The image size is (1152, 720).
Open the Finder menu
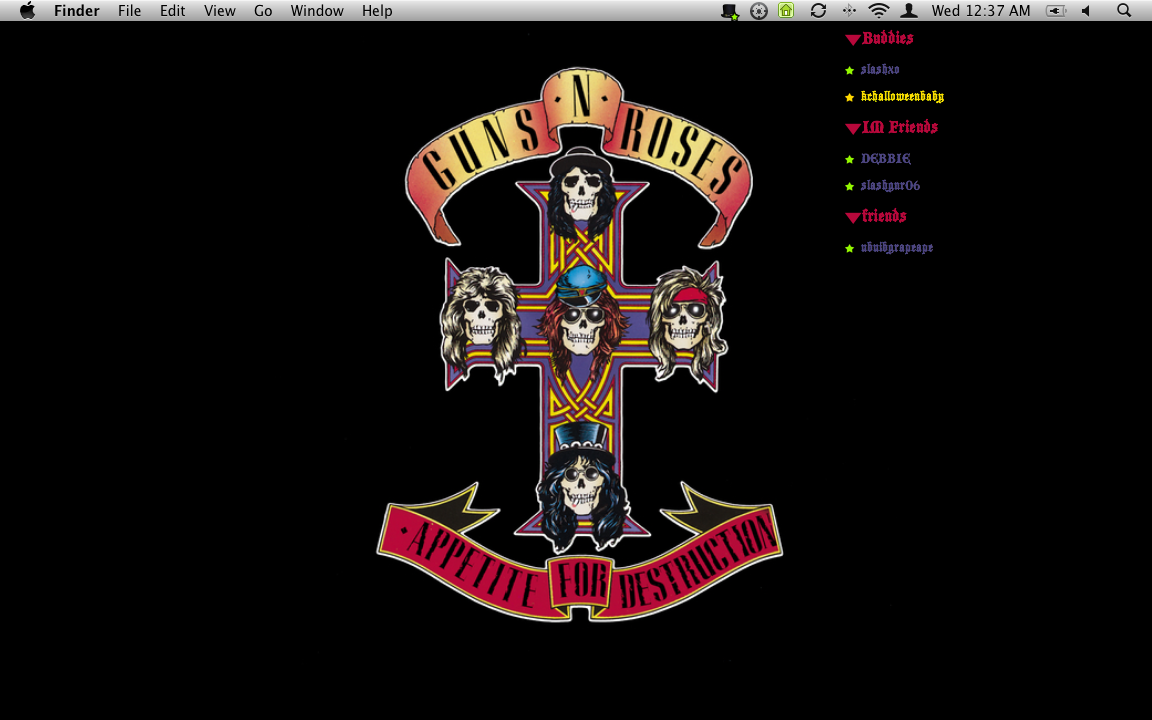pos(76,10)
